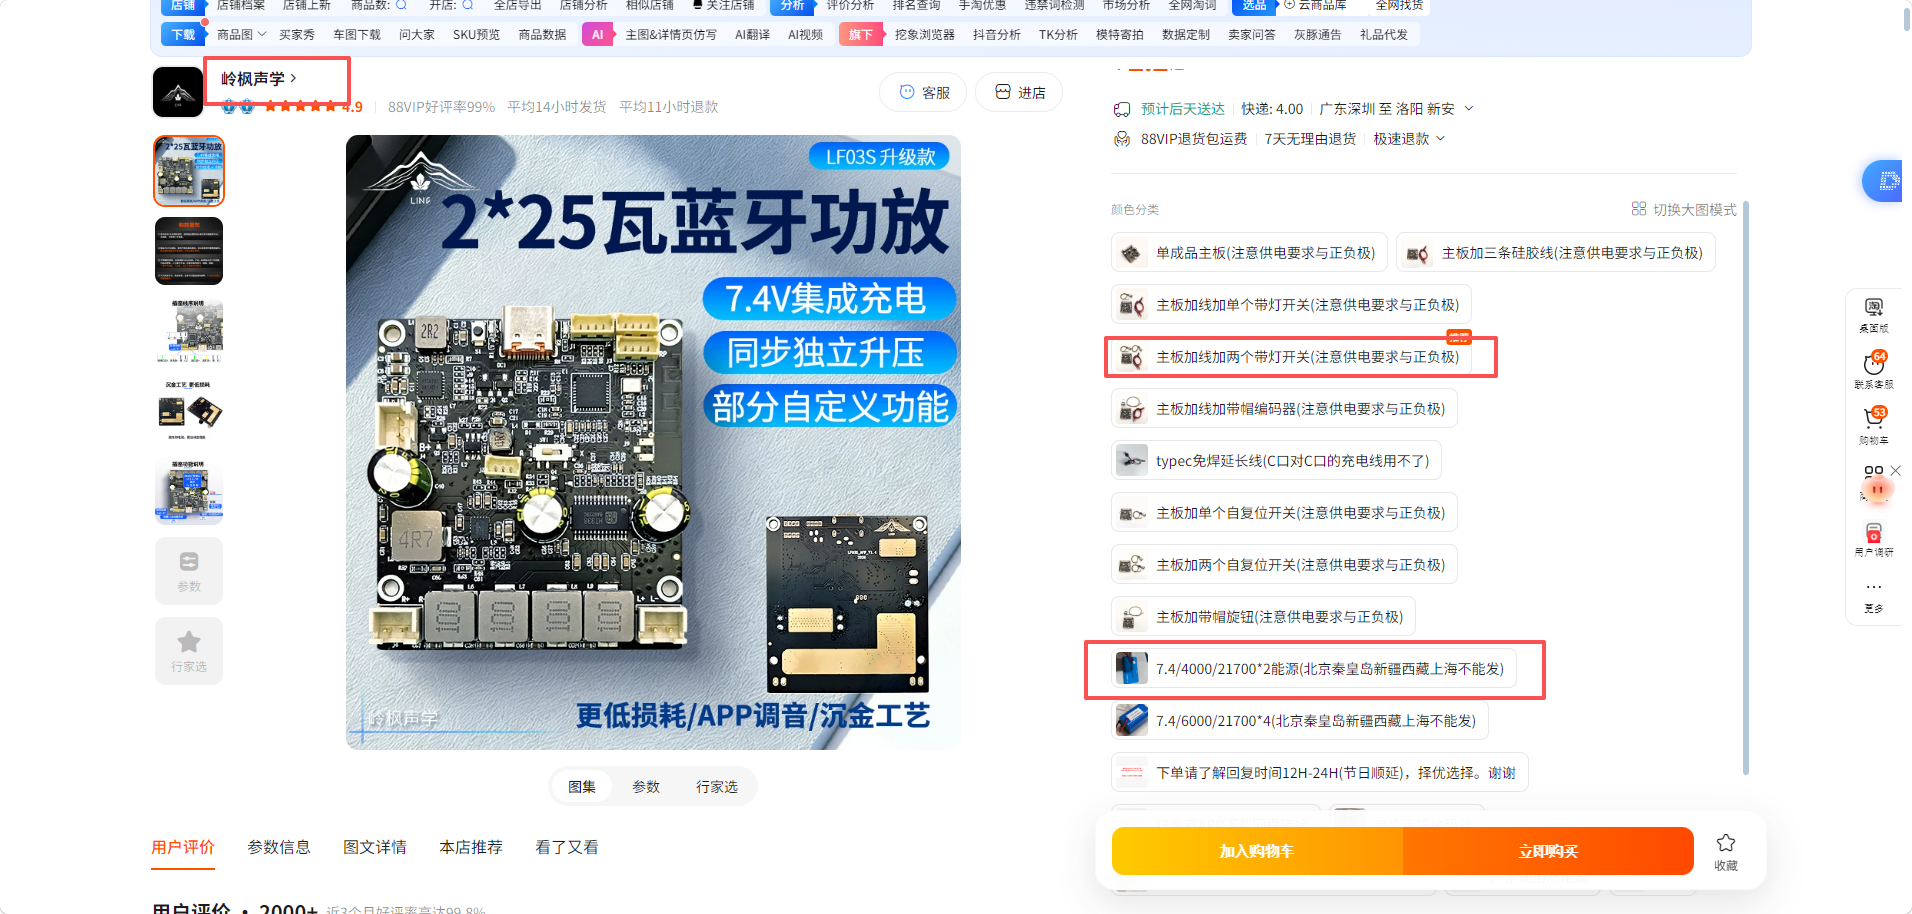Expand the 极速退款 service details chevron
This screenshot has width=1912, height=914.
click(x=1440, y=138)
